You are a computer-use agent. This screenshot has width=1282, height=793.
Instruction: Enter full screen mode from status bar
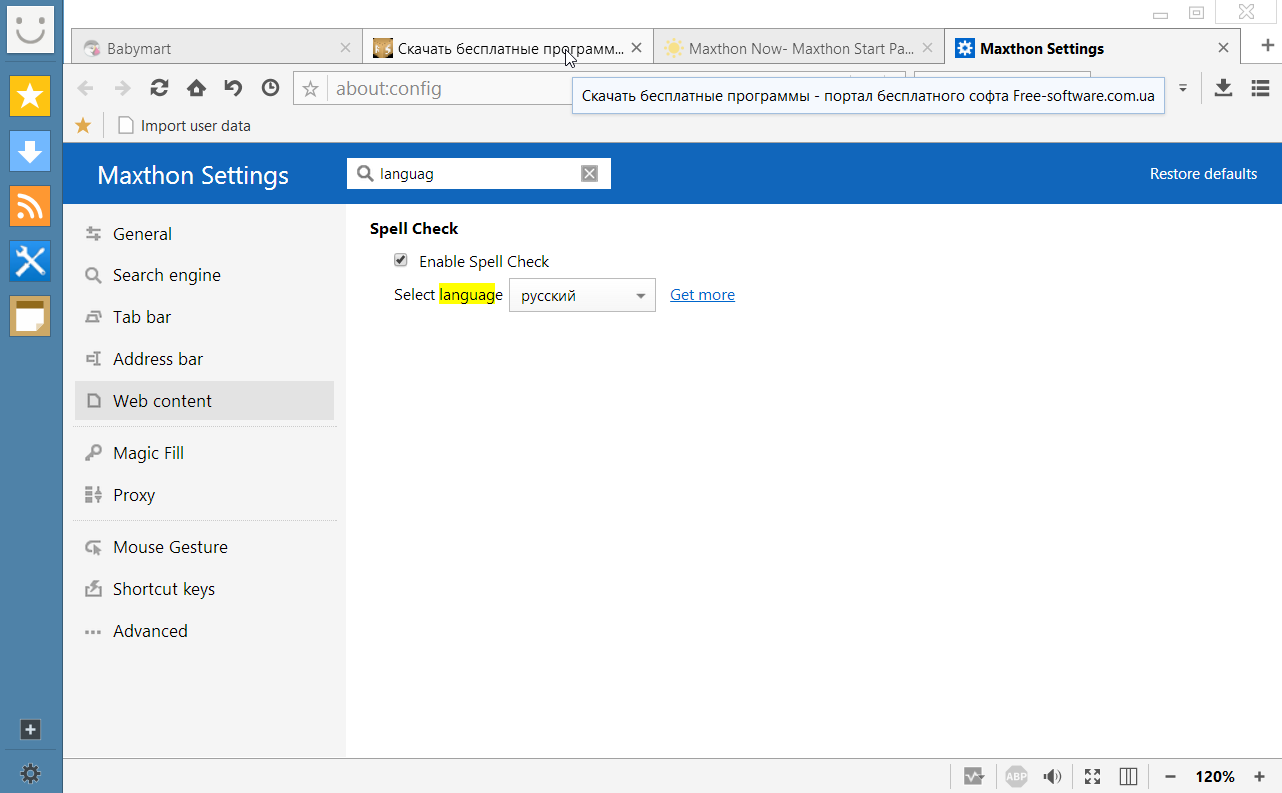coord(1092,776)
